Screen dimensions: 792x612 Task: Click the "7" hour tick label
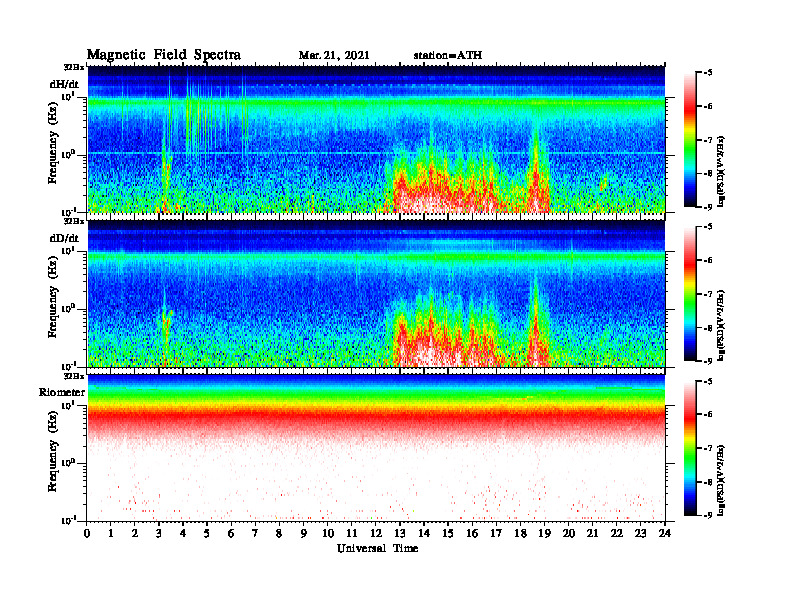point(255,534)
